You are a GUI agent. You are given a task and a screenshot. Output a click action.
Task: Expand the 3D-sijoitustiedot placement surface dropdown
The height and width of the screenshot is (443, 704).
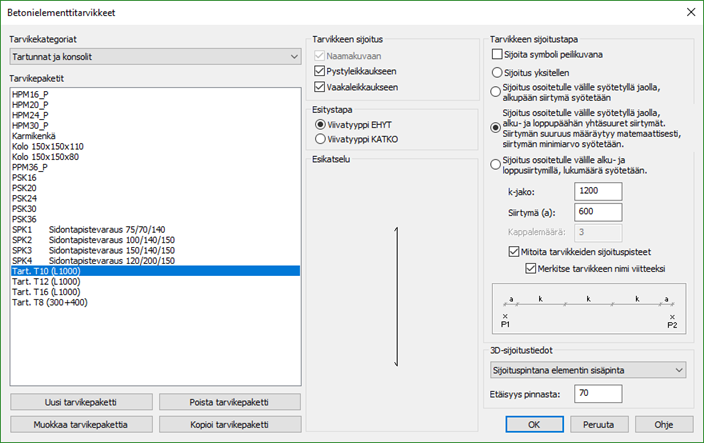pos(587,370)
